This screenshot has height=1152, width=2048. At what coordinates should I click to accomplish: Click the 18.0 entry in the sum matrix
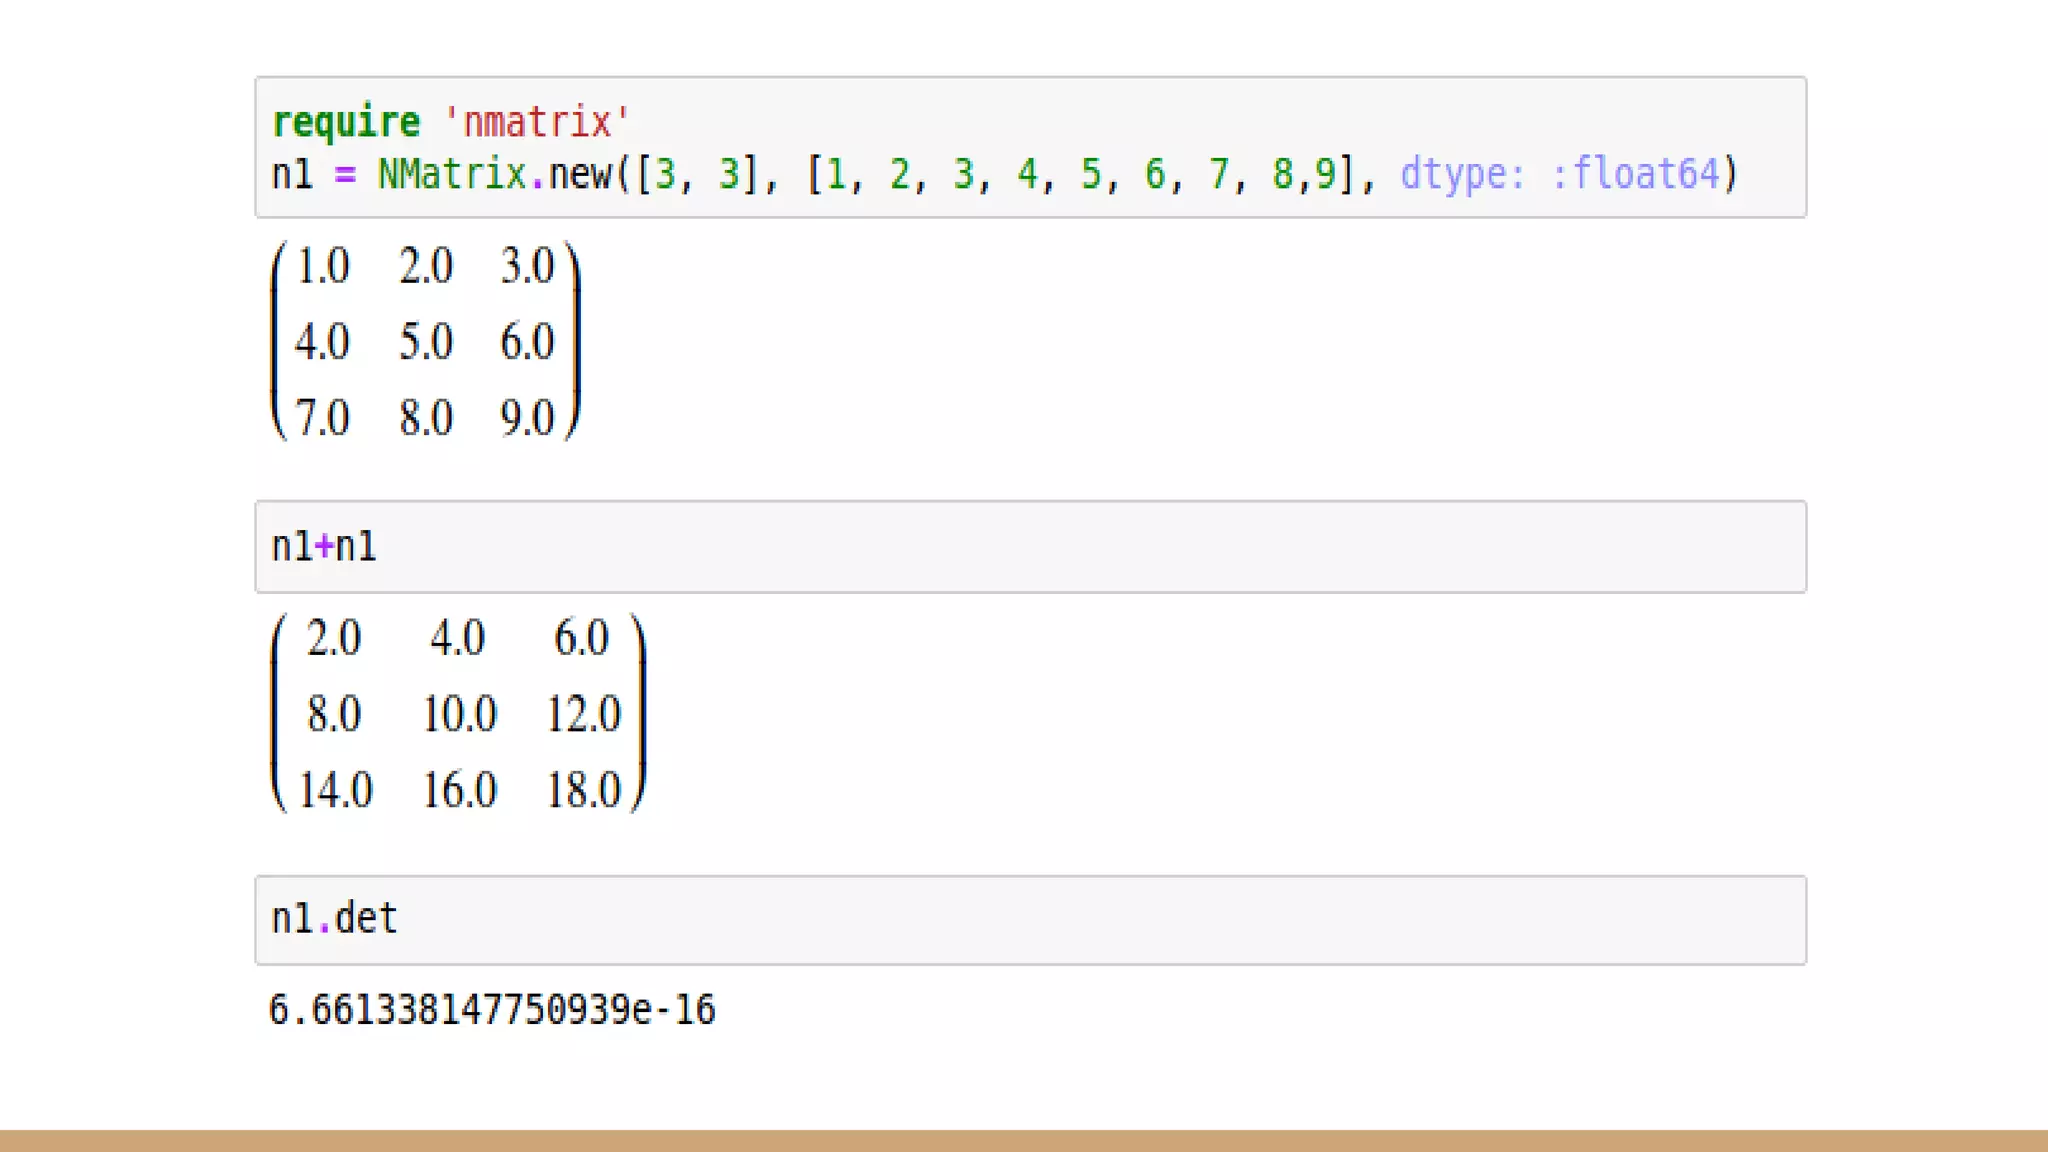pos(583,791)
